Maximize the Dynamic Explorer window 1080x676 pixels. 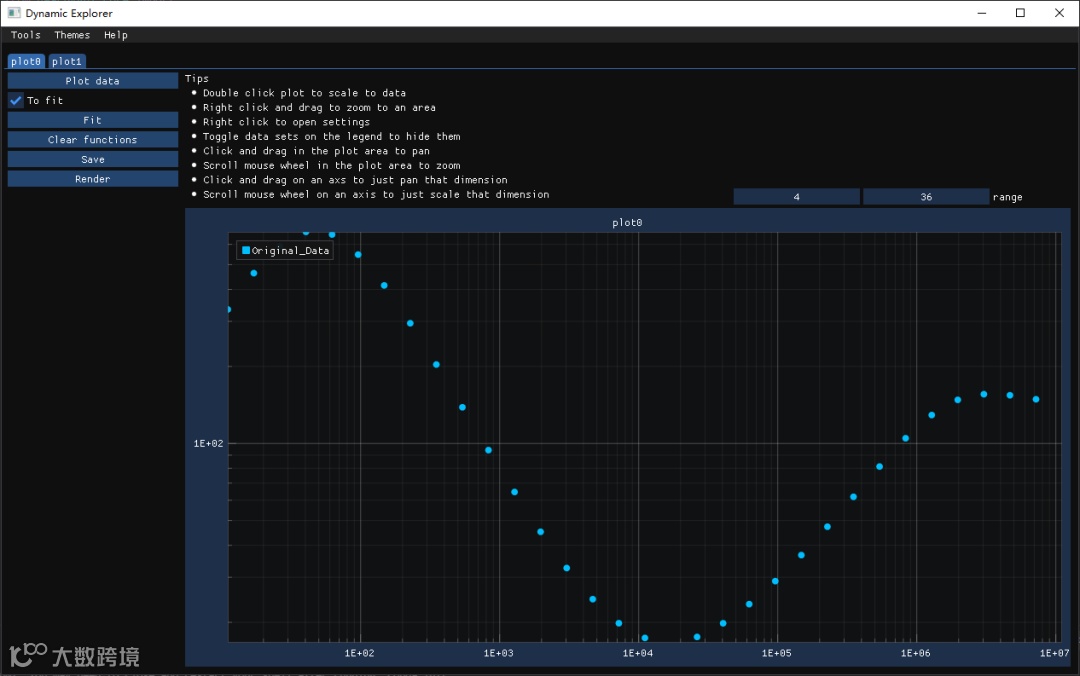pyautogui.click(x=1020, y=13)
